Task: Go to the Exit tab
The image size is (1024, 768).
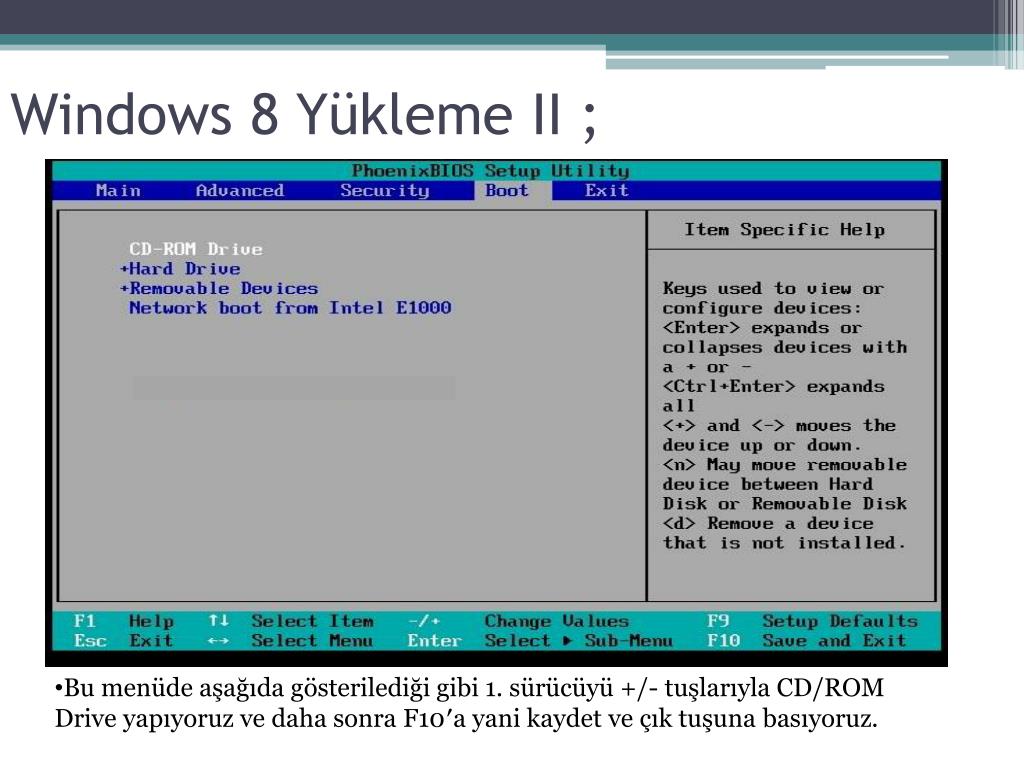Action: click(607, 191)
